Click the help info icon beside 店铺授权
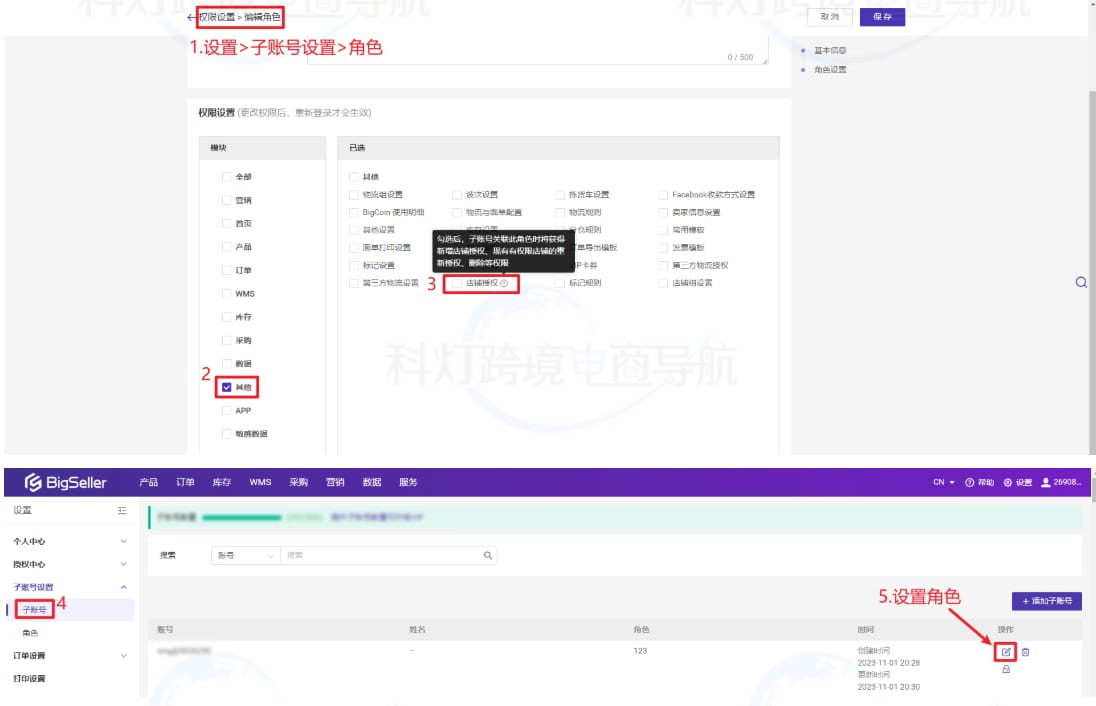The image size is (1096, 706). pyautogui.click(x=504, y=284)
